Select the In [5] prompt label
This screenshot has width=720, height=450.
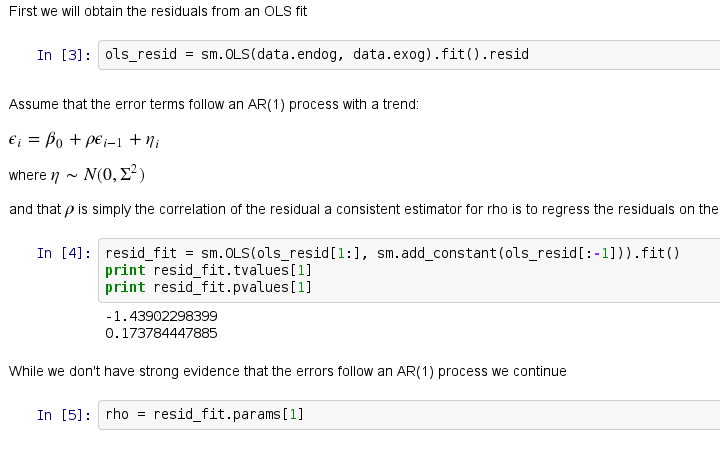coord(65,414)
